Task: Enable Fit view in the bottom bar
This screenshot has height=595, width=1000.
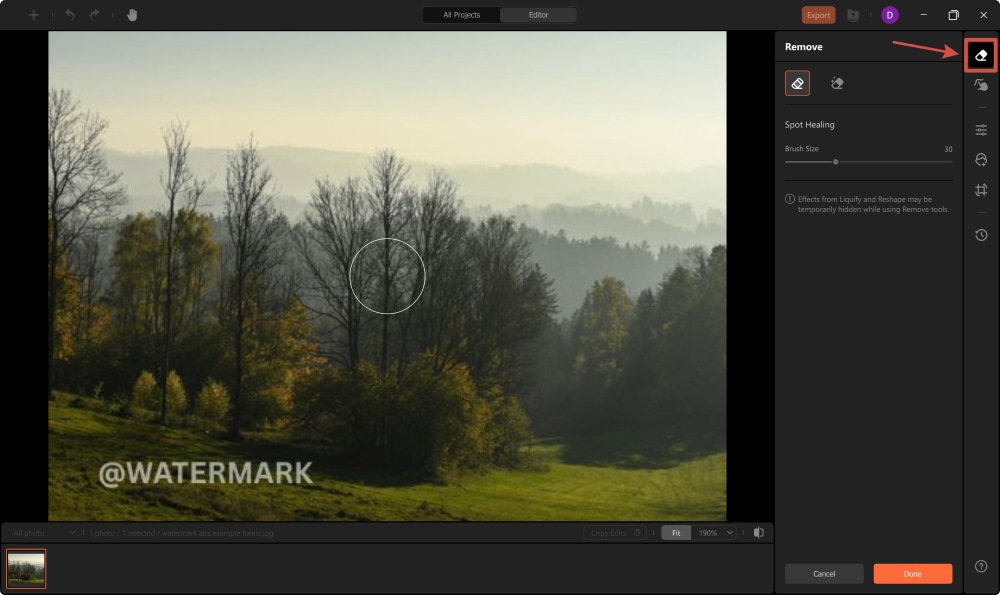Action: (675, 532)
